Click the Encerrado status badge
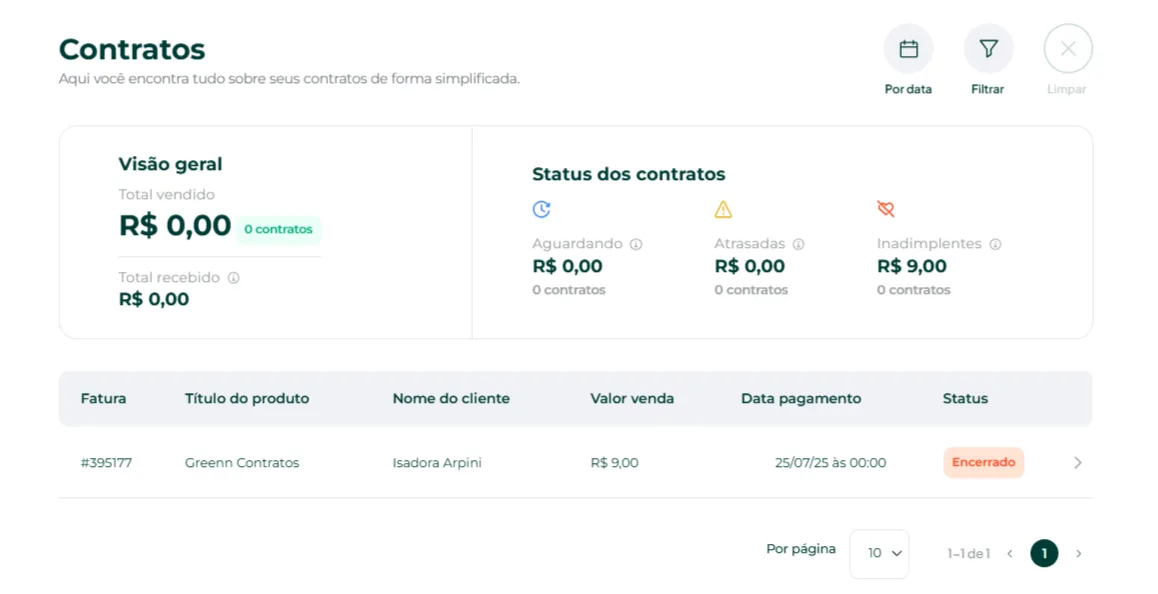This screenshot has width=1158, height=594. point(983,462)
